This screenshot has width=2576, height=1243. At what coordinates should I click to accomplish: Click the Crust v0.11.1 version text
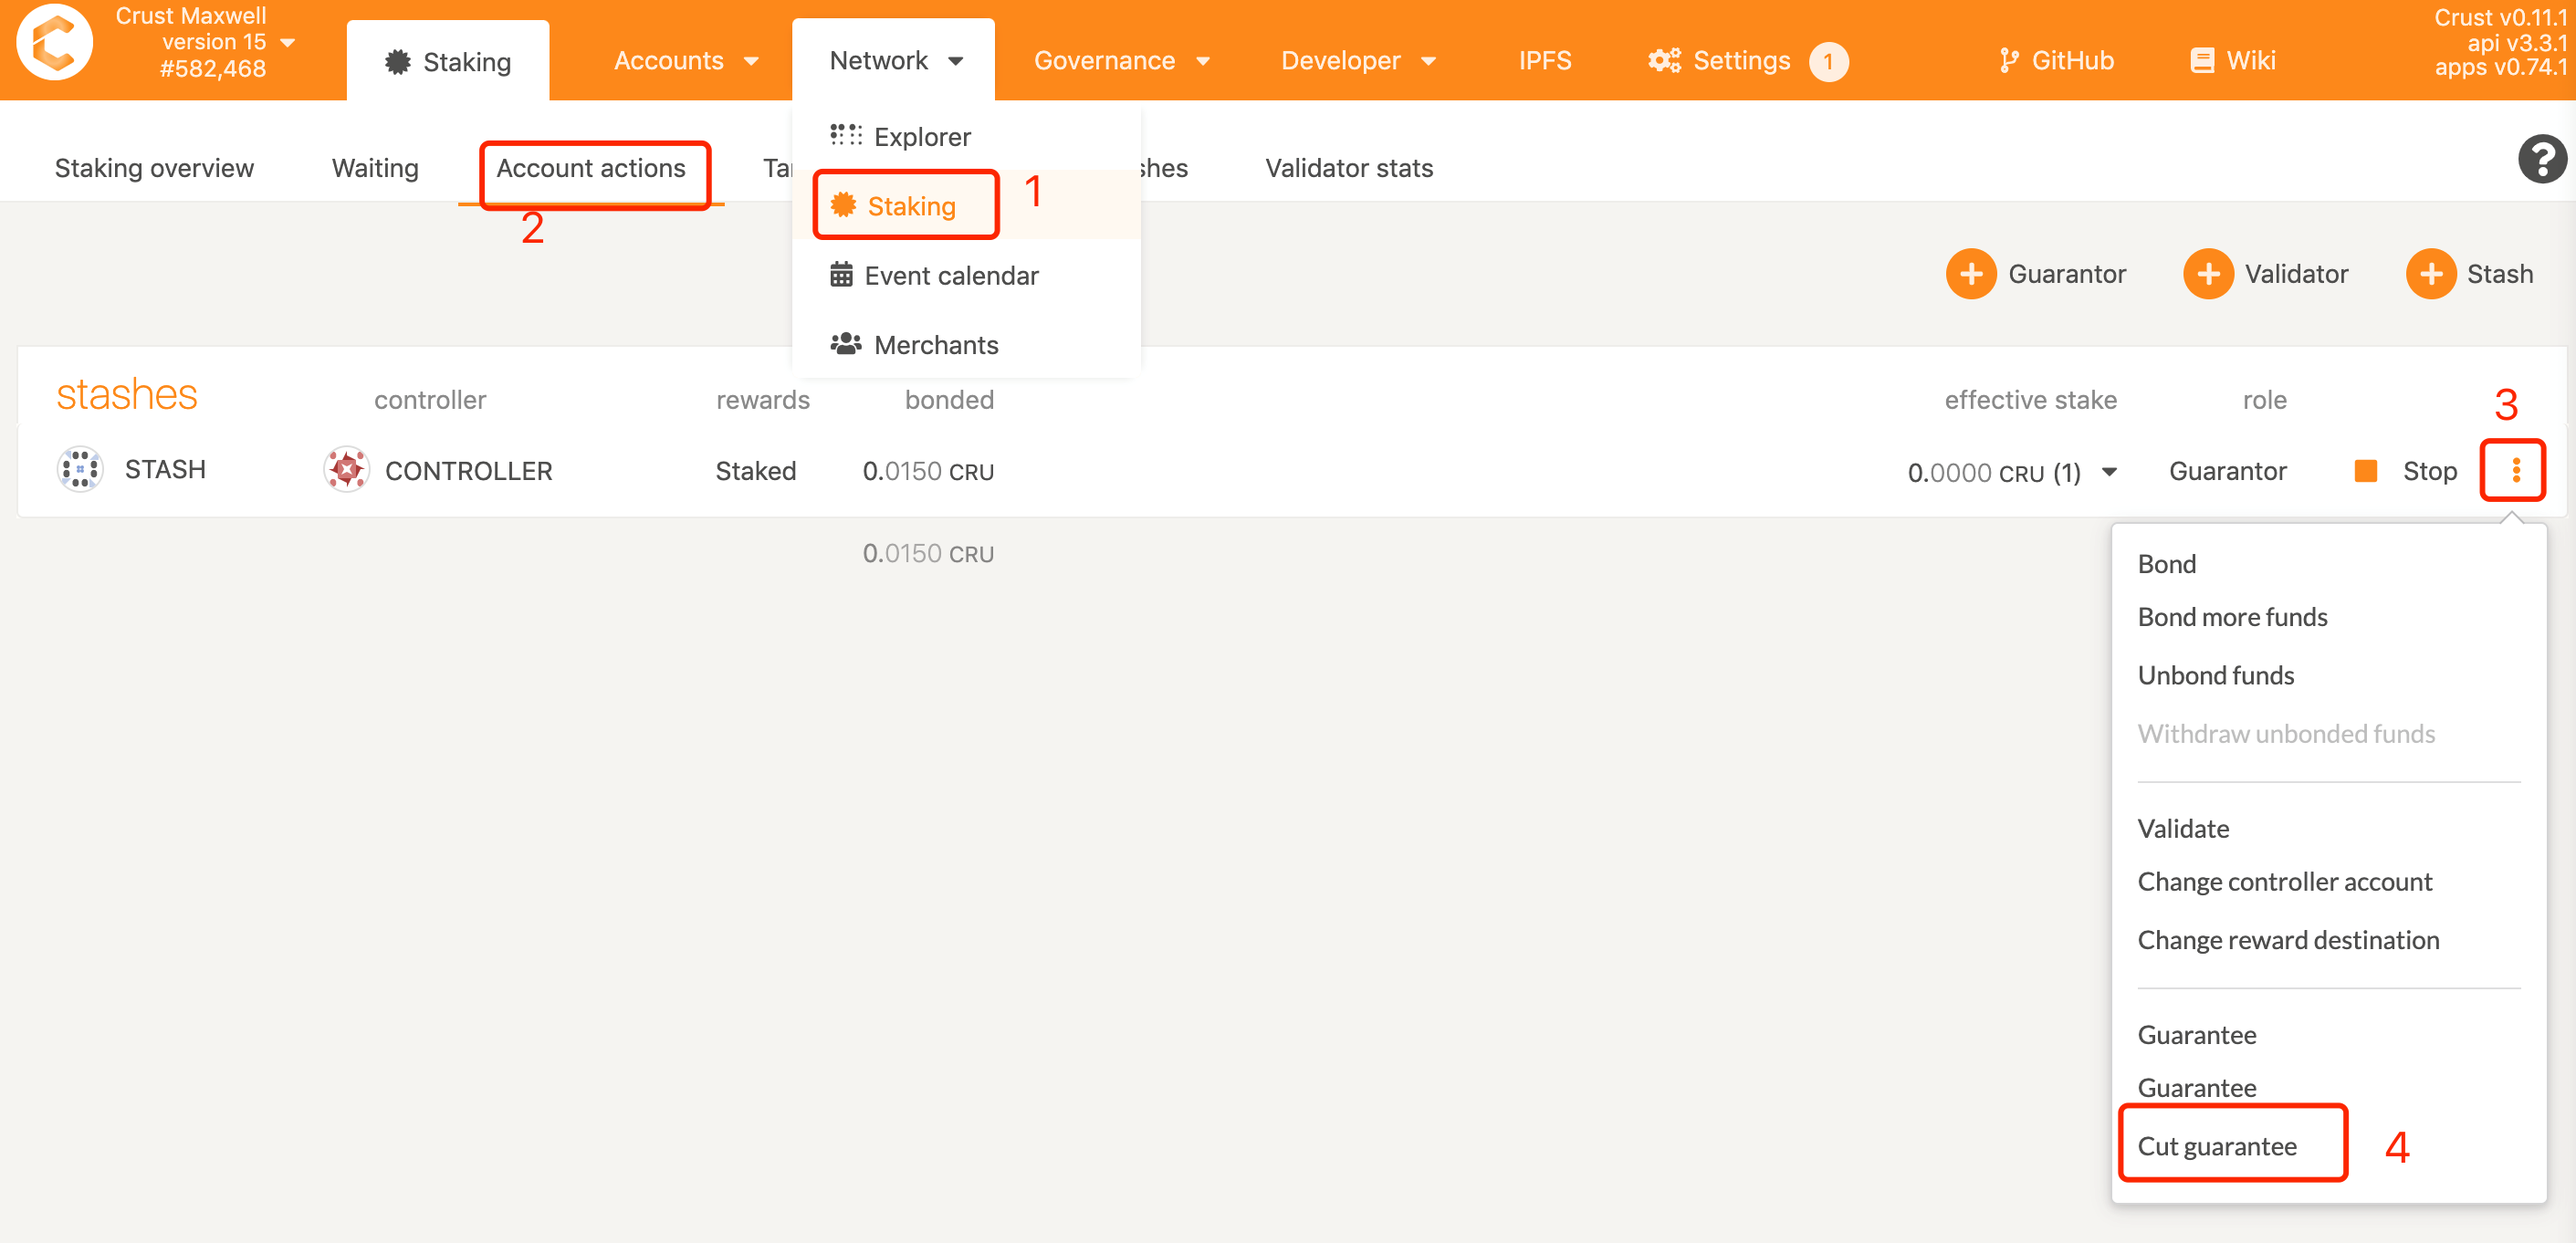point(2500,18)
